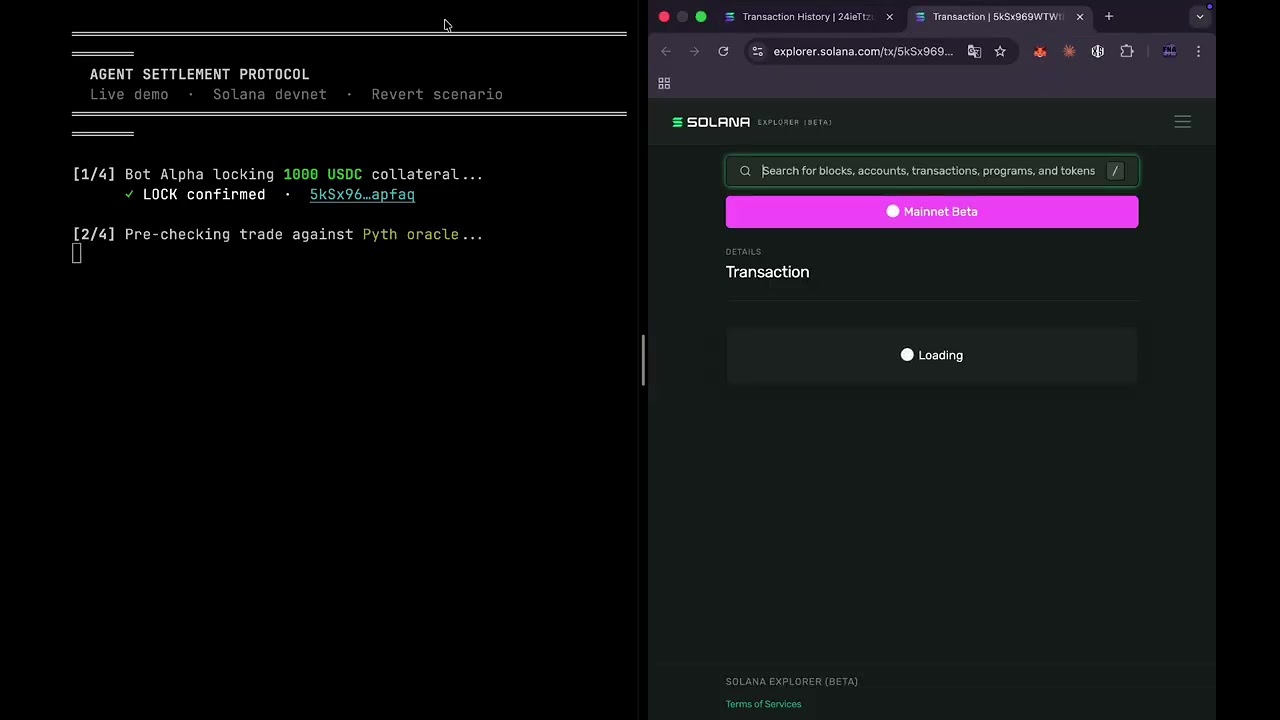Screen dimensions: 1280x720
Task: Switch to the Transaction History tab
Action: coord(808,16)
